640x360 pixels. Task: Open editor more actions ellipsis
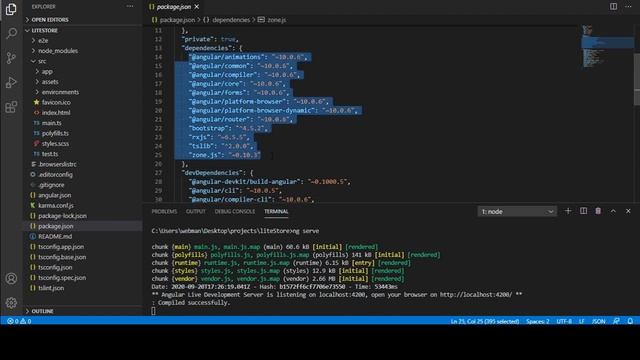tap(628, 7)
